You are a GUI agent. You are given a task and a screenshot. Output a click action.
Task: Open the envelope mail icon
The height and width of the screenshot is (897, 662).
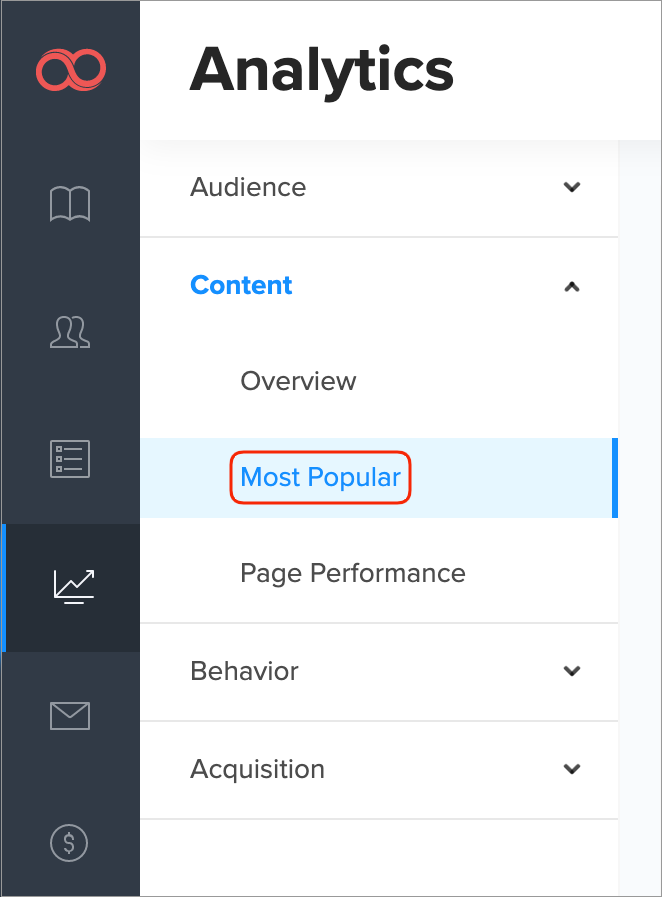(x=70, y=715)
